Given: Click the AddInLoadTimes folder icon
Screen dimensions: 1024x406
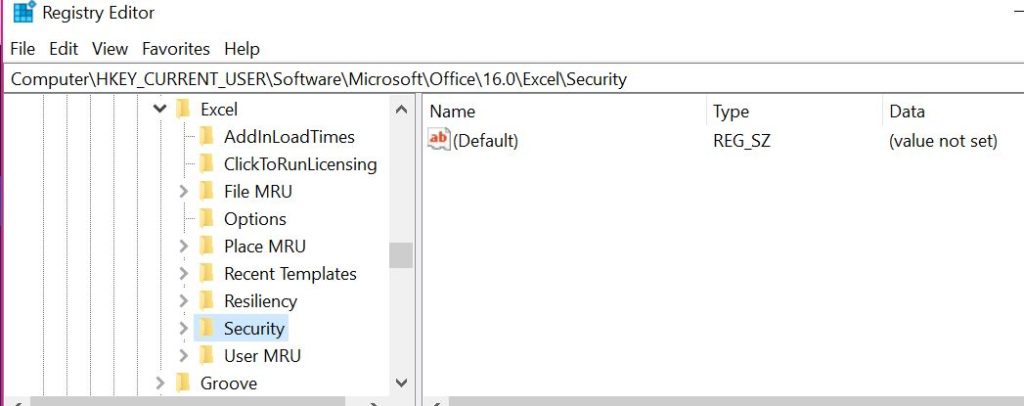Looking at the screenshot, I should point(207,136).
